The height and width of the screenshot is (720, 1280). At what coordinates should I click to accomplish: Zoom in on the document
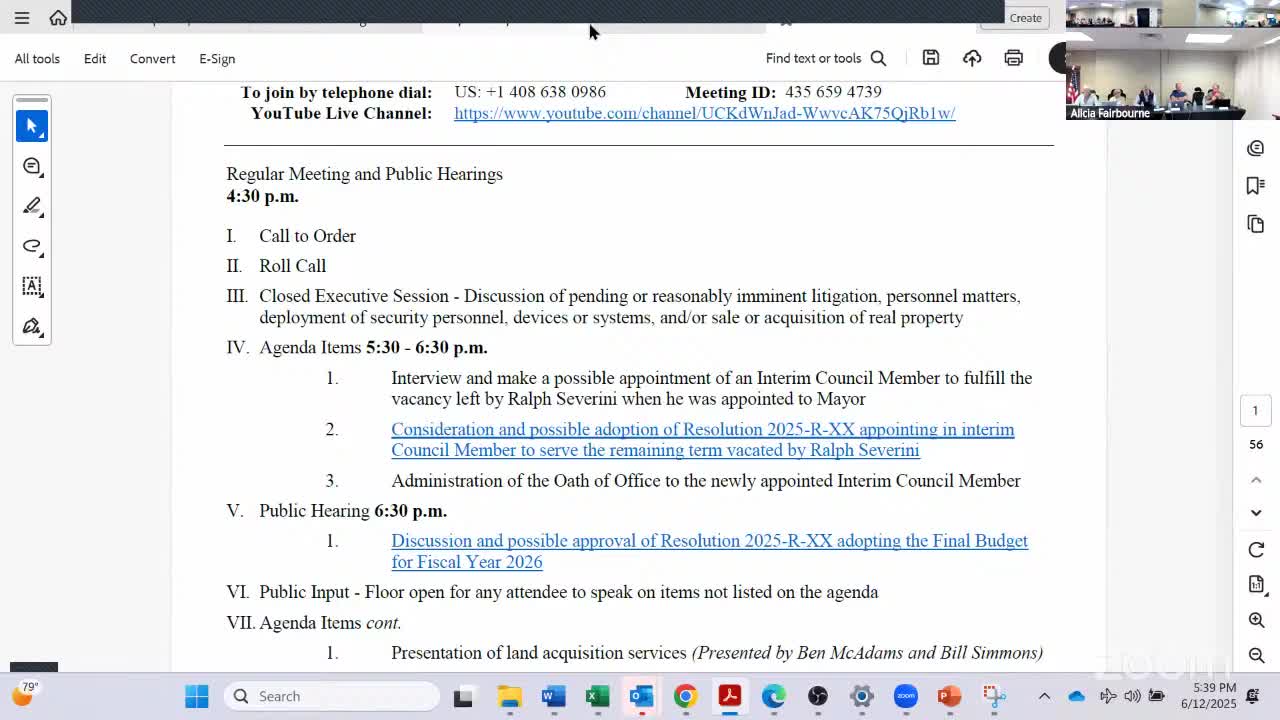pos(1256,620)
